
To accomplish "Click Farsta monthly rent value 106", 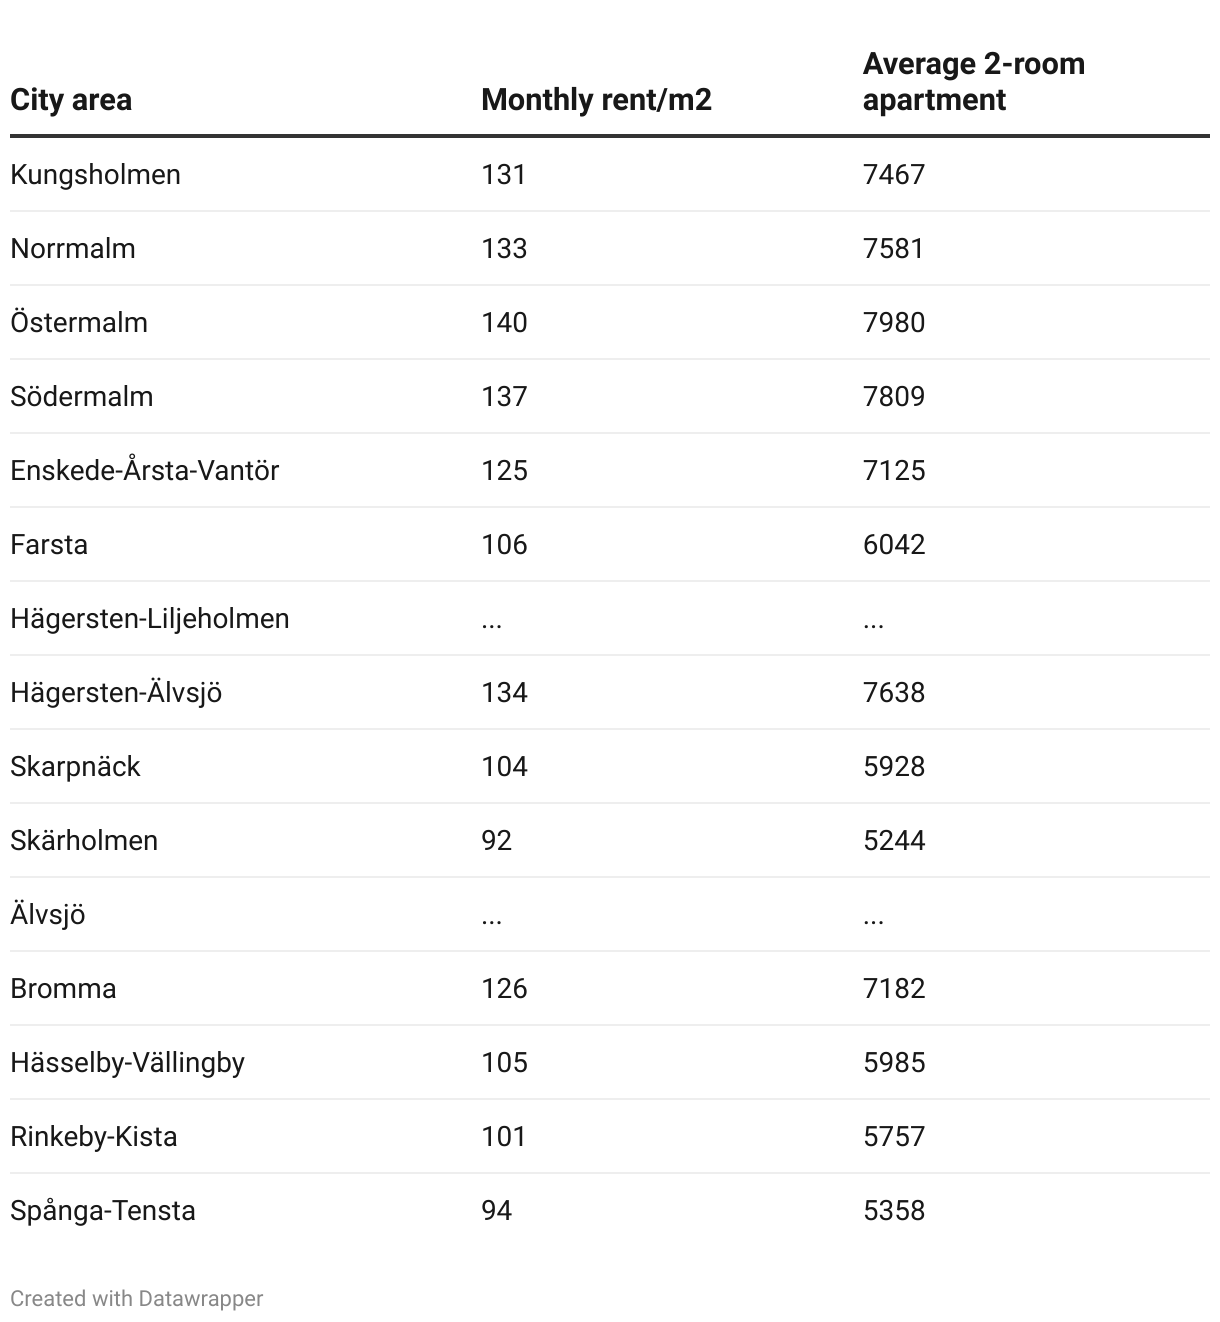I will click(504, 544).
